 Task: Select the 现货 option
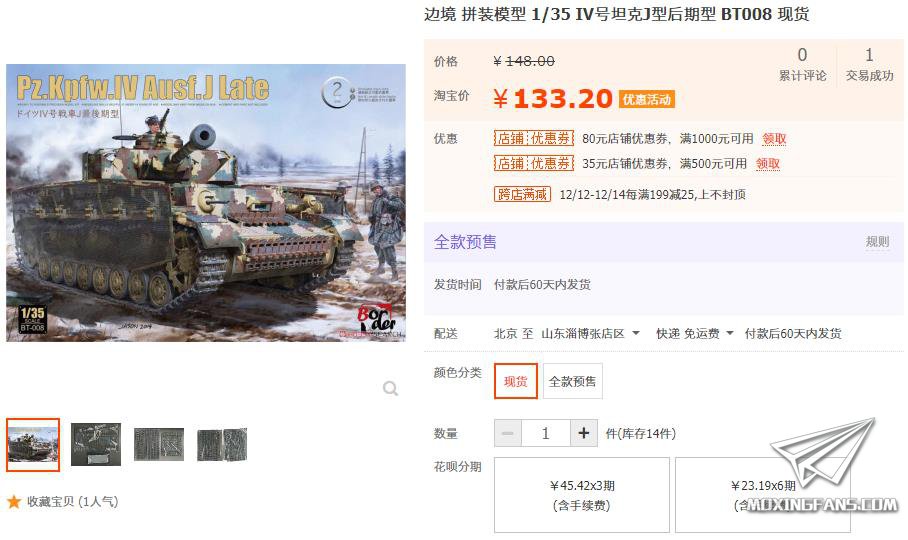click(515, 381)
